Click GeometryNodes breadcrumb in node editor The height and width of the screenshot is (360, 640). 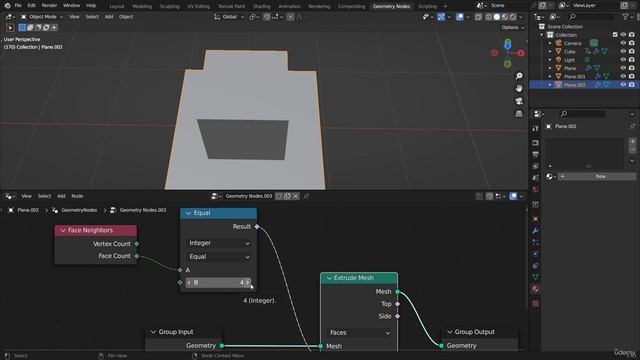pos(79,210)
